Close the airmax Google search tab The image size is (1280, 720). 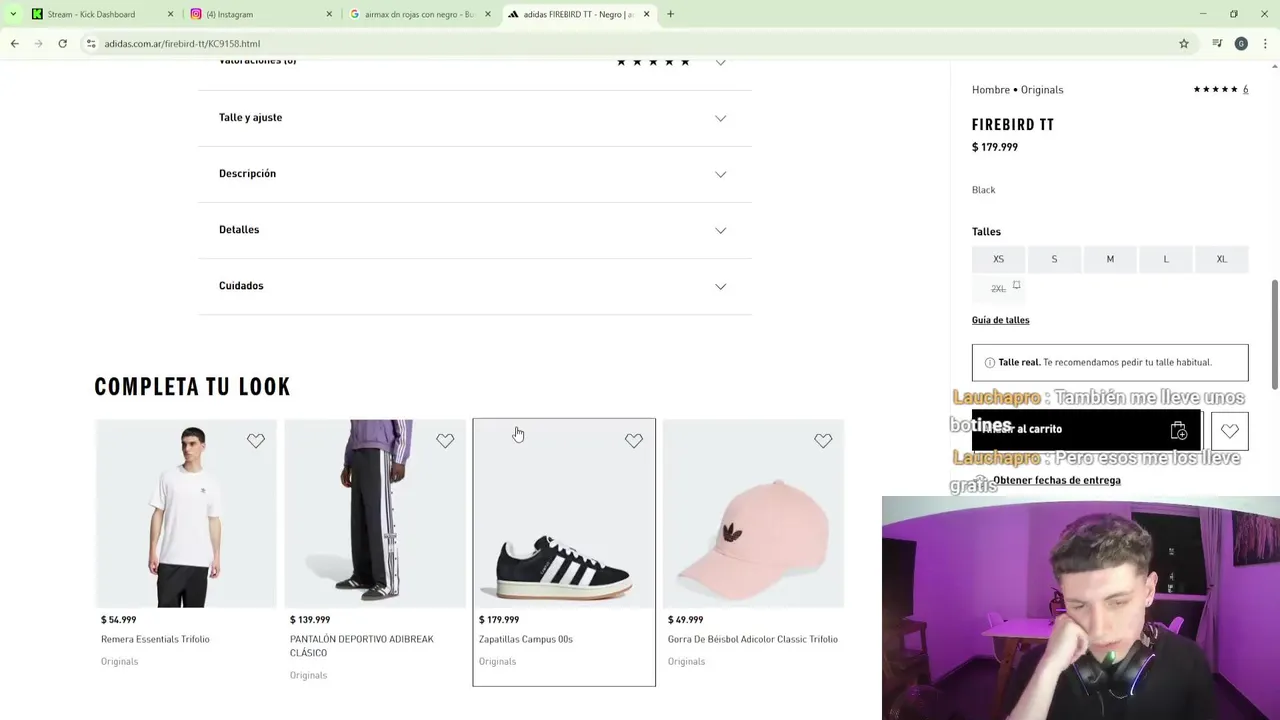pos(488,14)
